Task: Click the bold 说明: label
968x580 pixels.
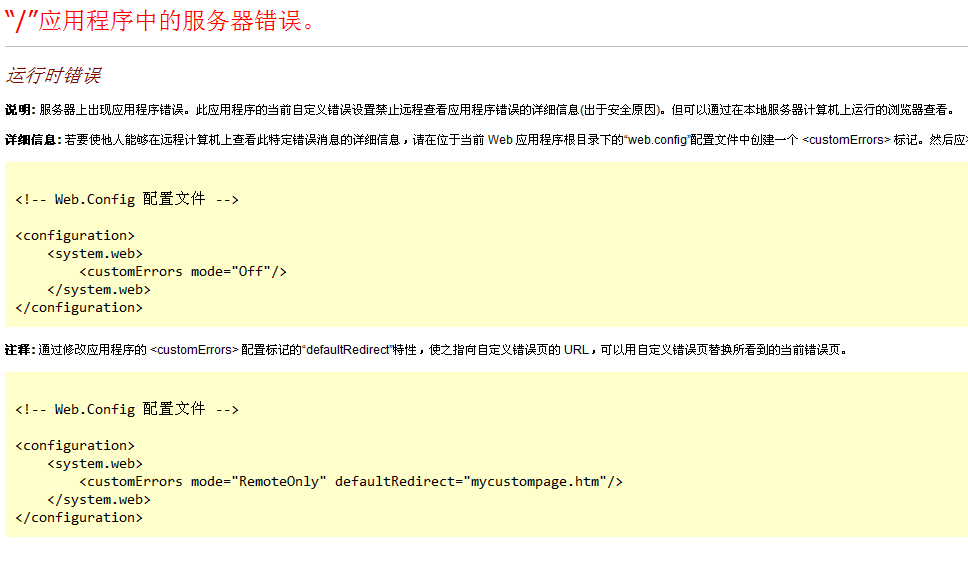Action: [x=20, y=110]
